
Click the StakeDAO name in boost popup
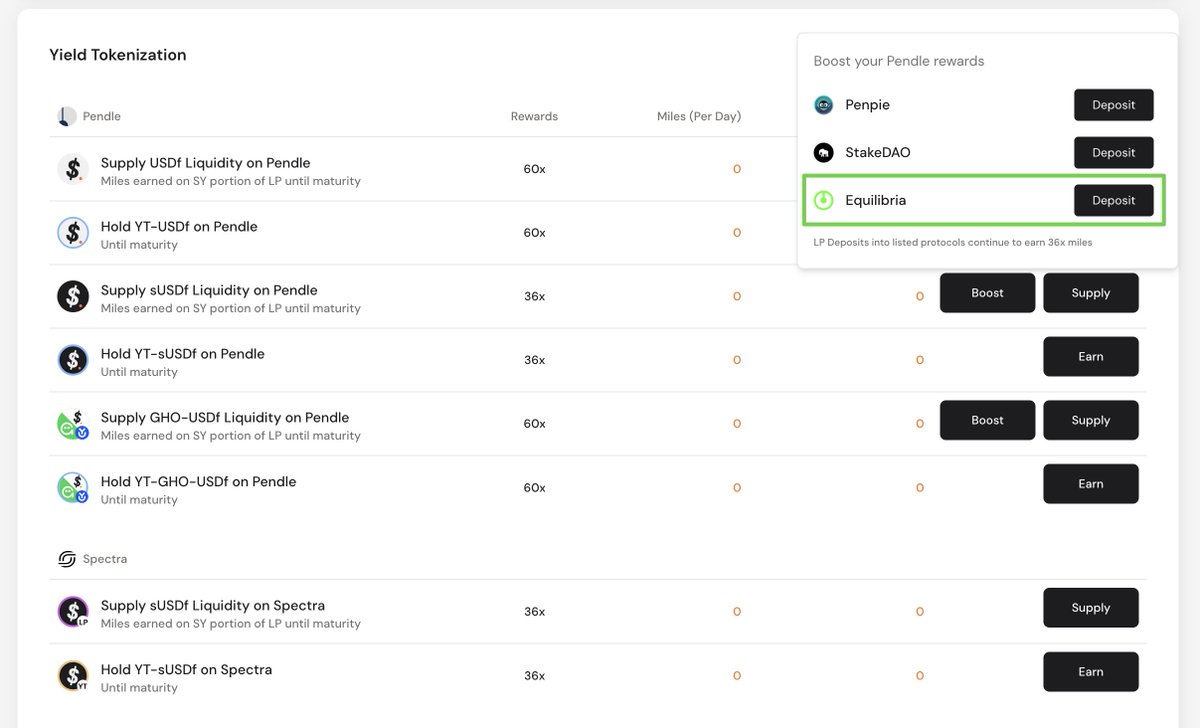(877, 153)
